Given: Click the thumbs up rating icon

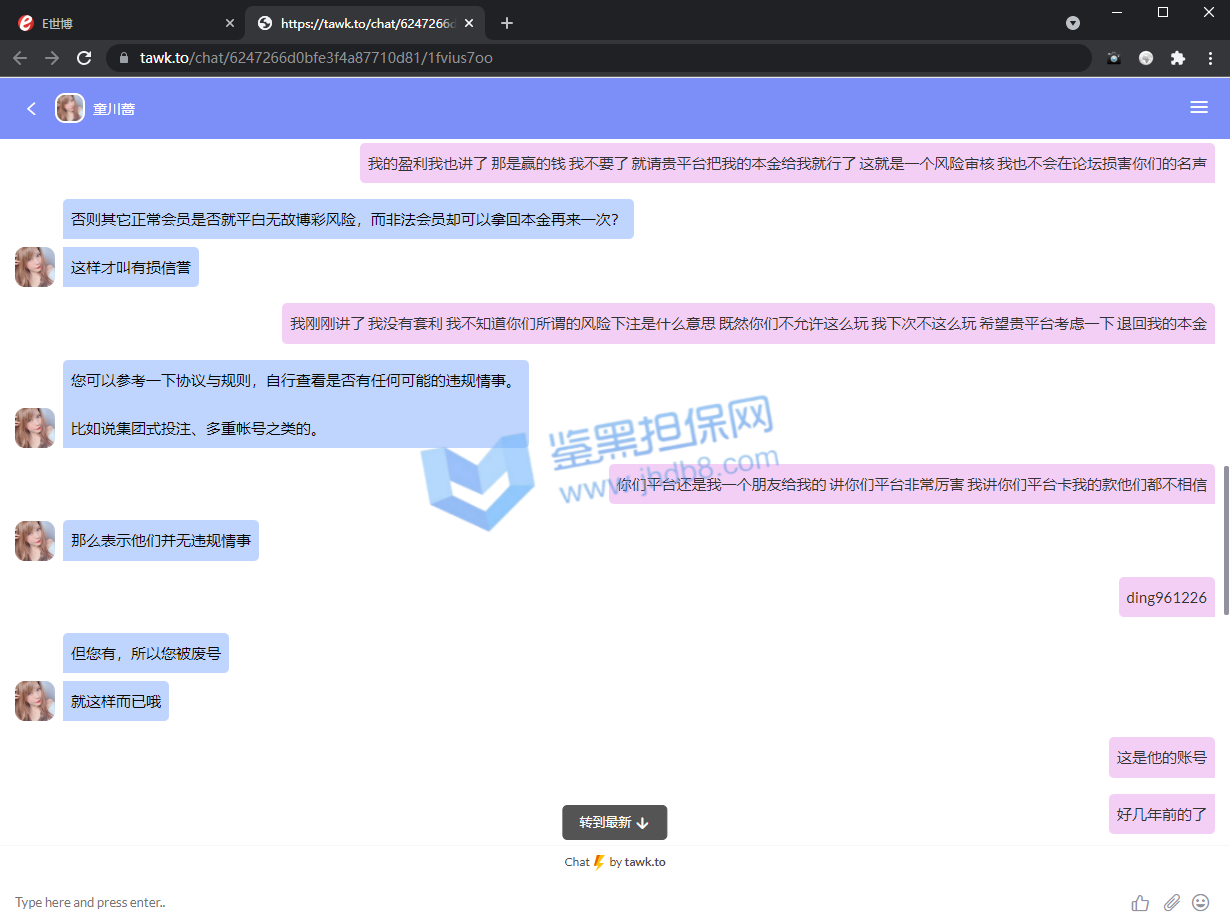Looking at the screenshot, I should pyautogui.click(x=1140, y=902).
